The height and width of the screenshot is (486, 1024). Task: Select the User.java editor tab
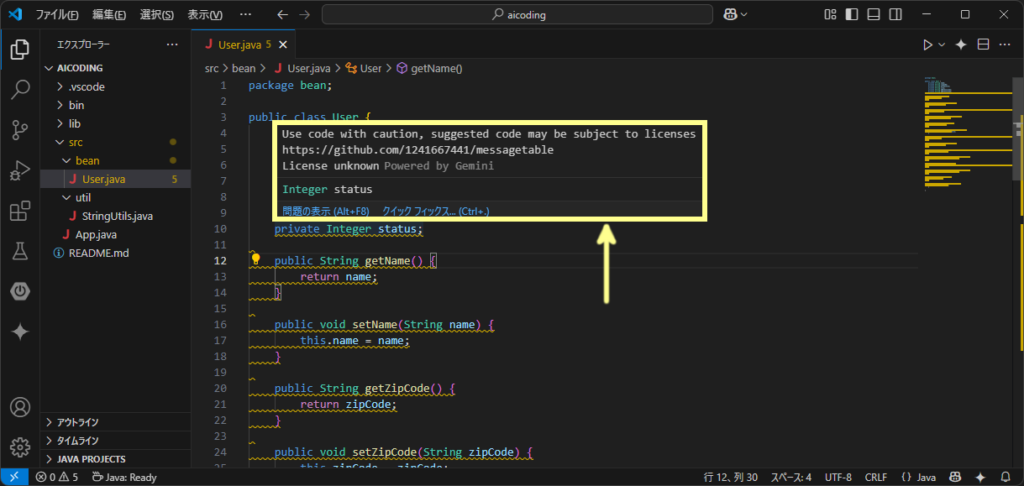click(x=244, y=44)
